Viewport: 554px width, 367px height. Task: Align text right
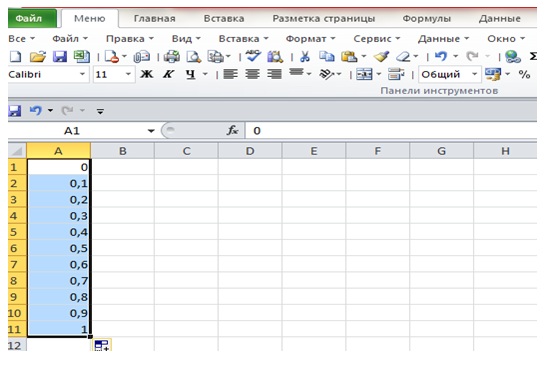[x=274, y=74]
